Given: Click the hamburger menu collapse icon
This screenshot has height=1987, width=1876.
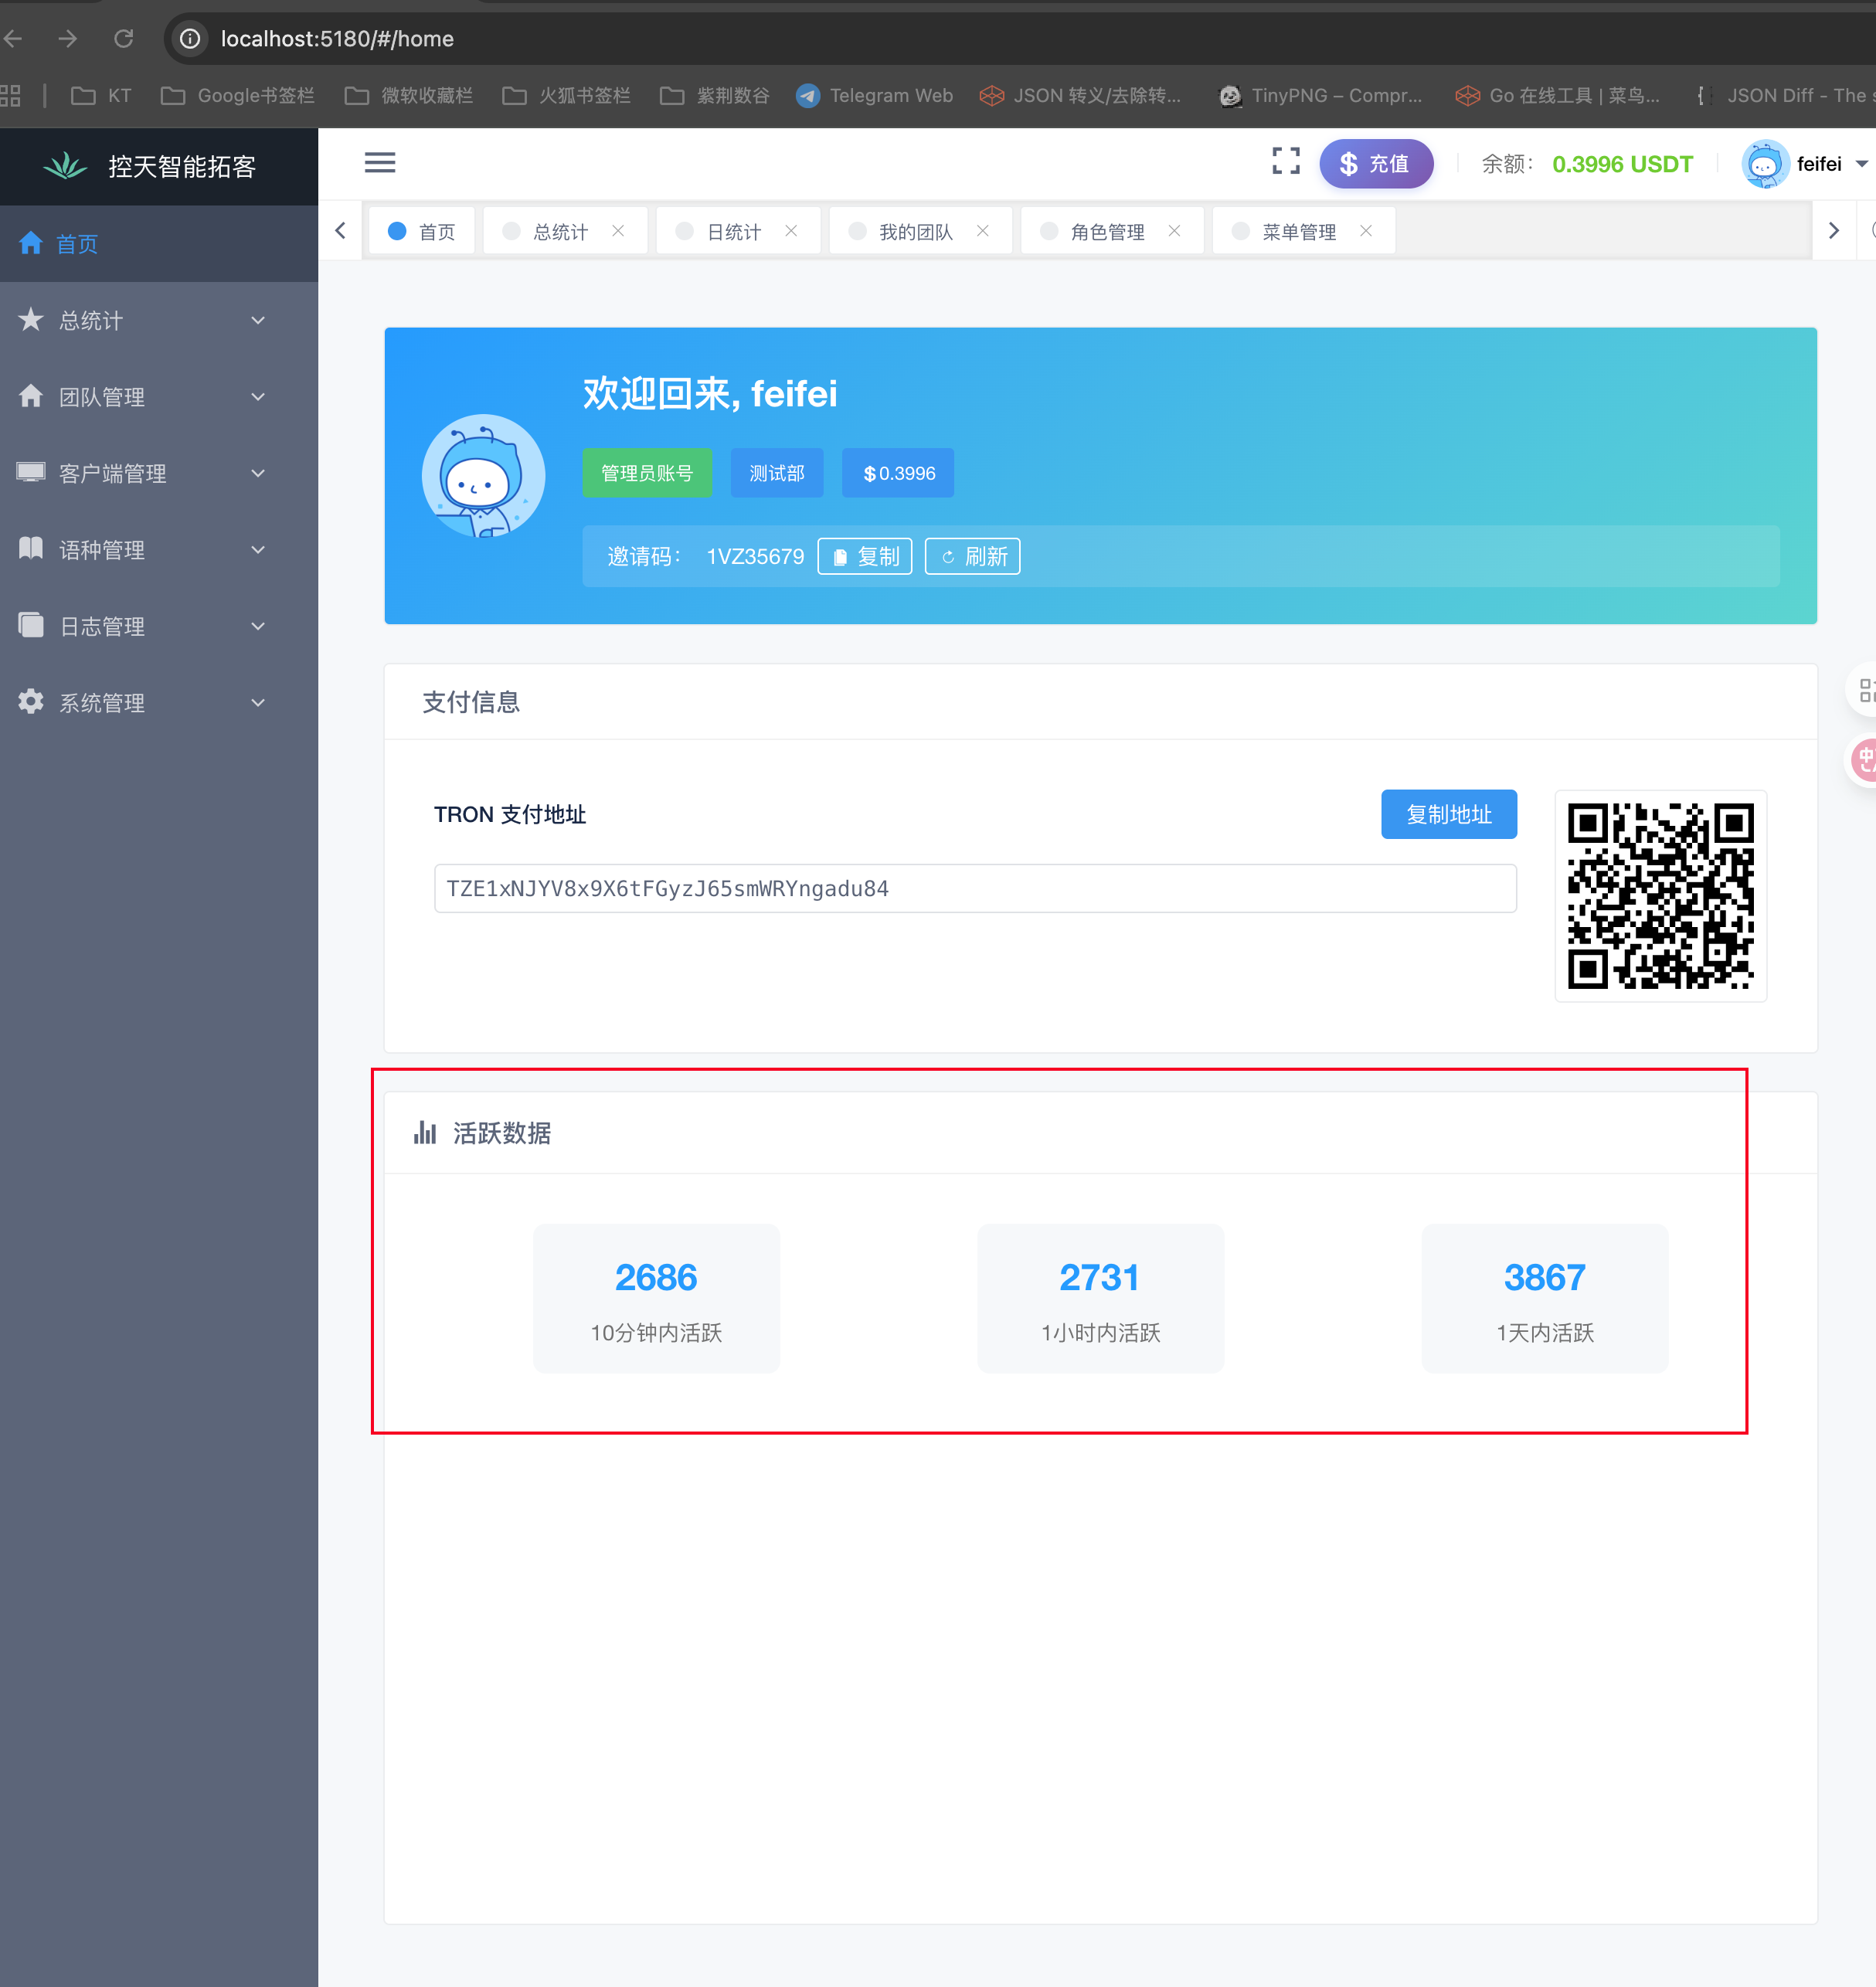Looking at the screenshot, I should tap(379, 163).
